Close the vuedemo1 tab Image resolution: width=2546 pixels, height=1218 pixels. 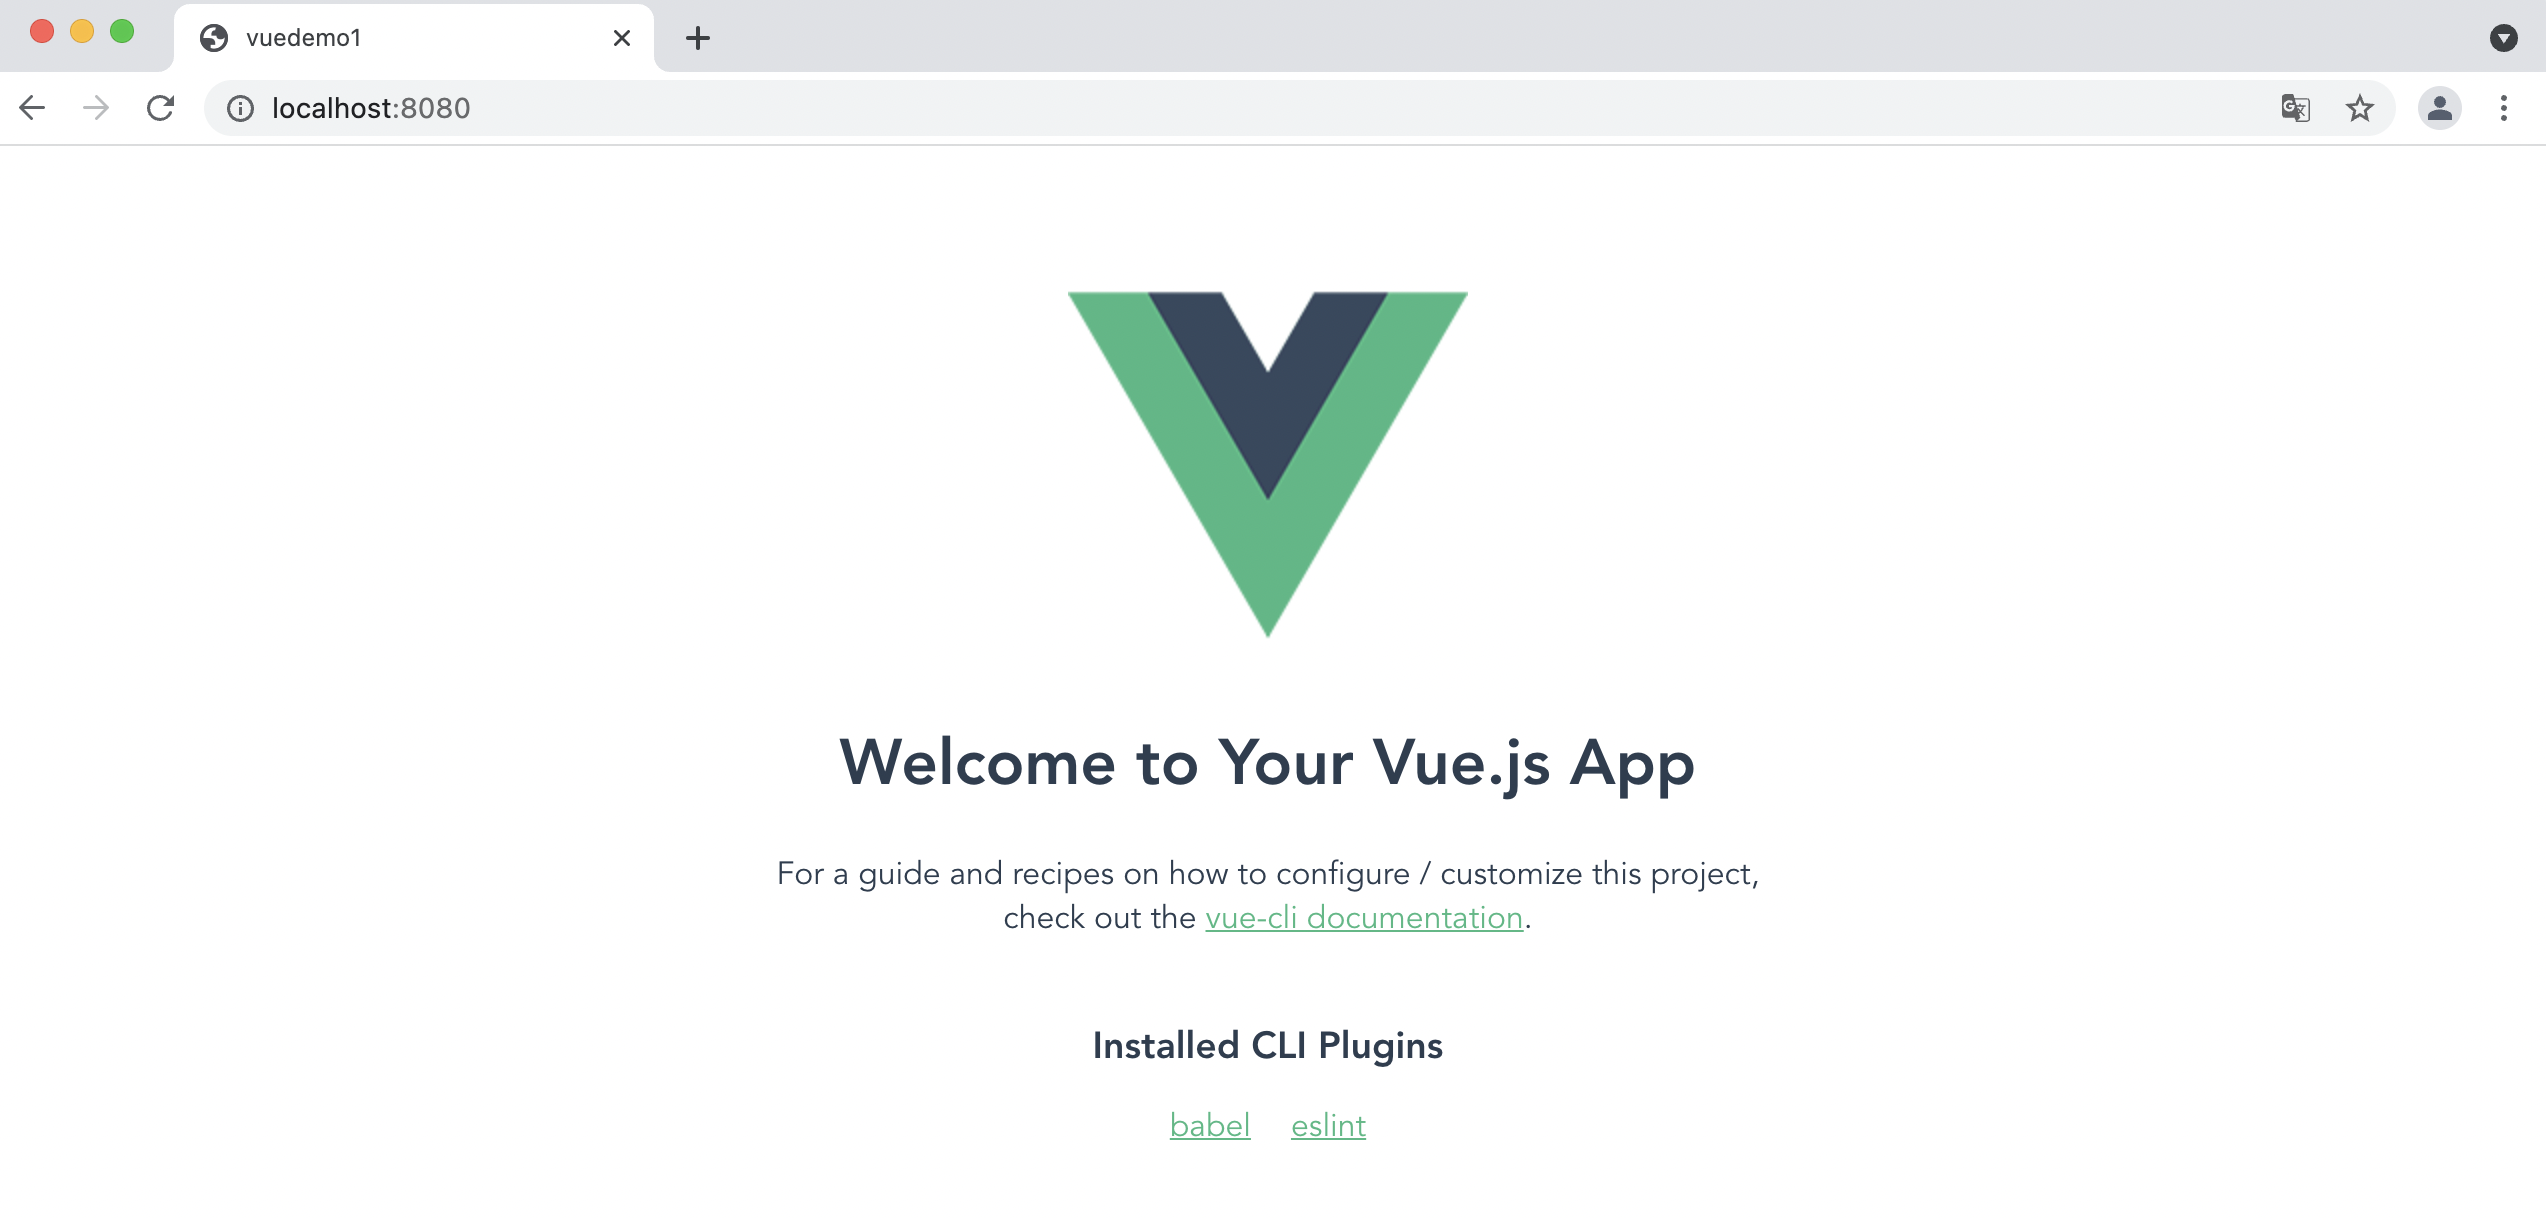[621, 38]
